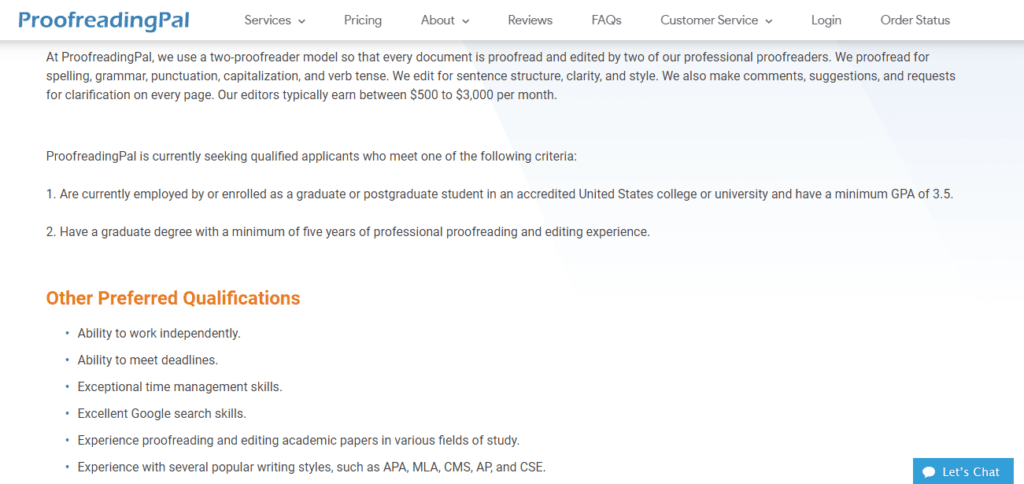
Task: Click criterion 1 about minimum GPA
Action: [499, 194]
